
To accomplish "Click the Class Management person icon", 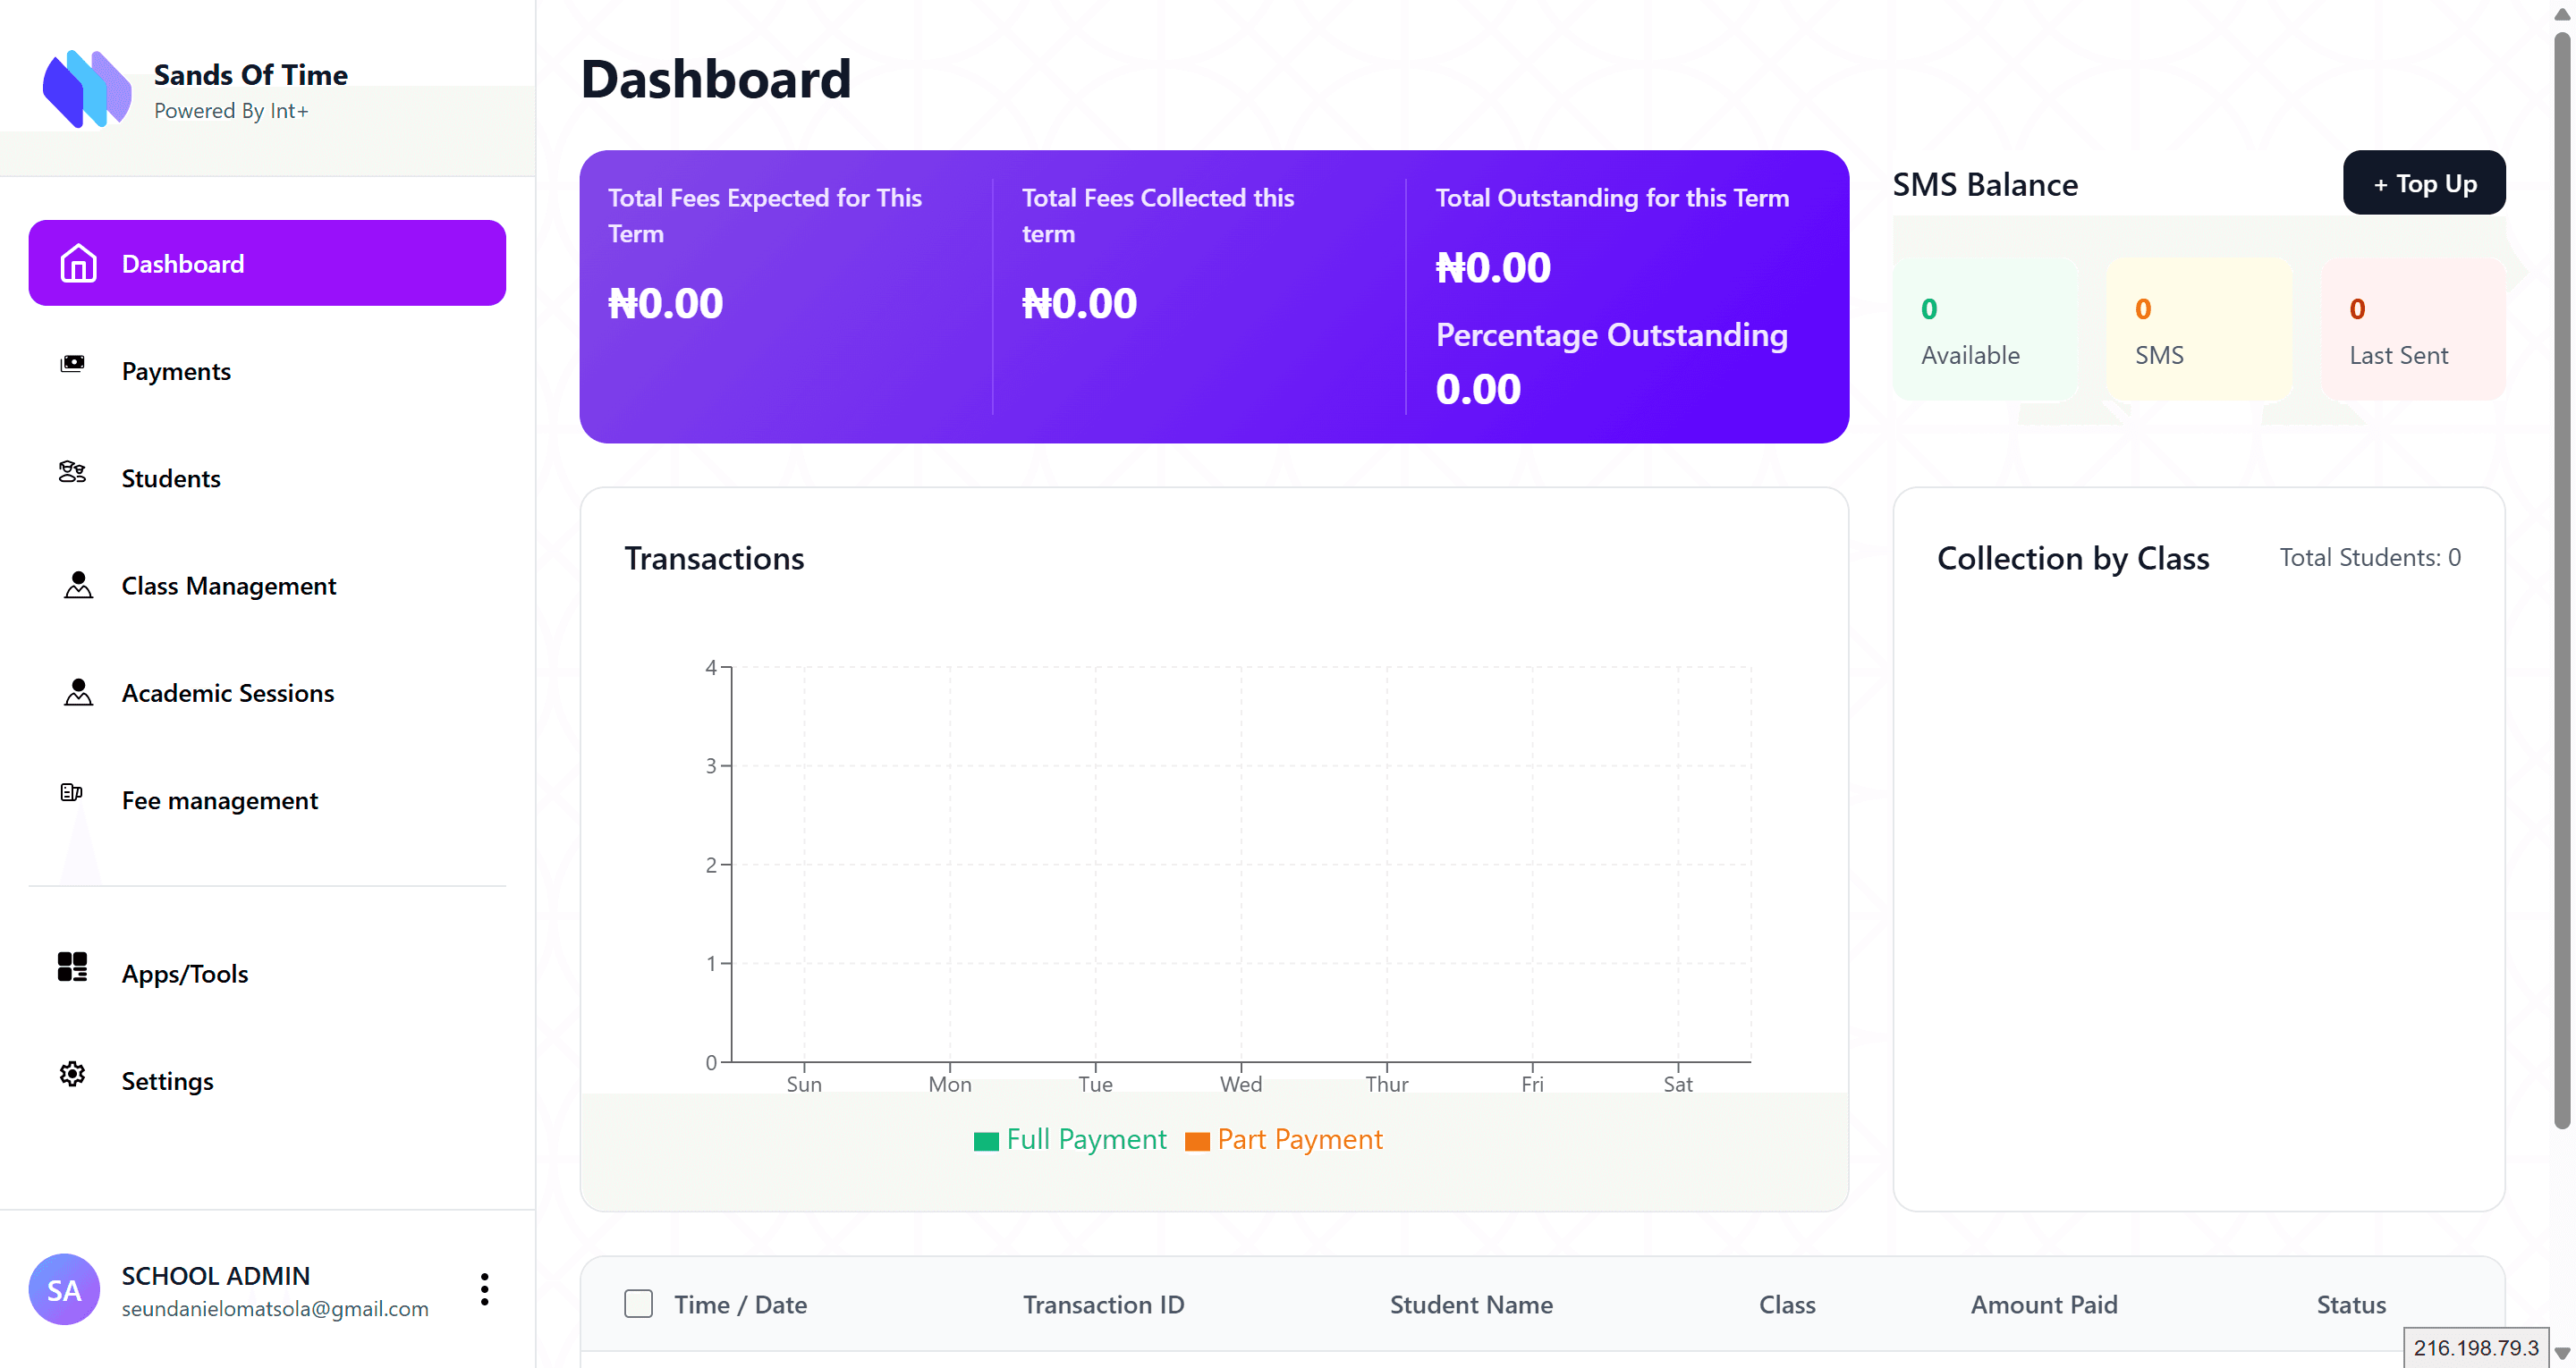I will (x=78, y=585).
